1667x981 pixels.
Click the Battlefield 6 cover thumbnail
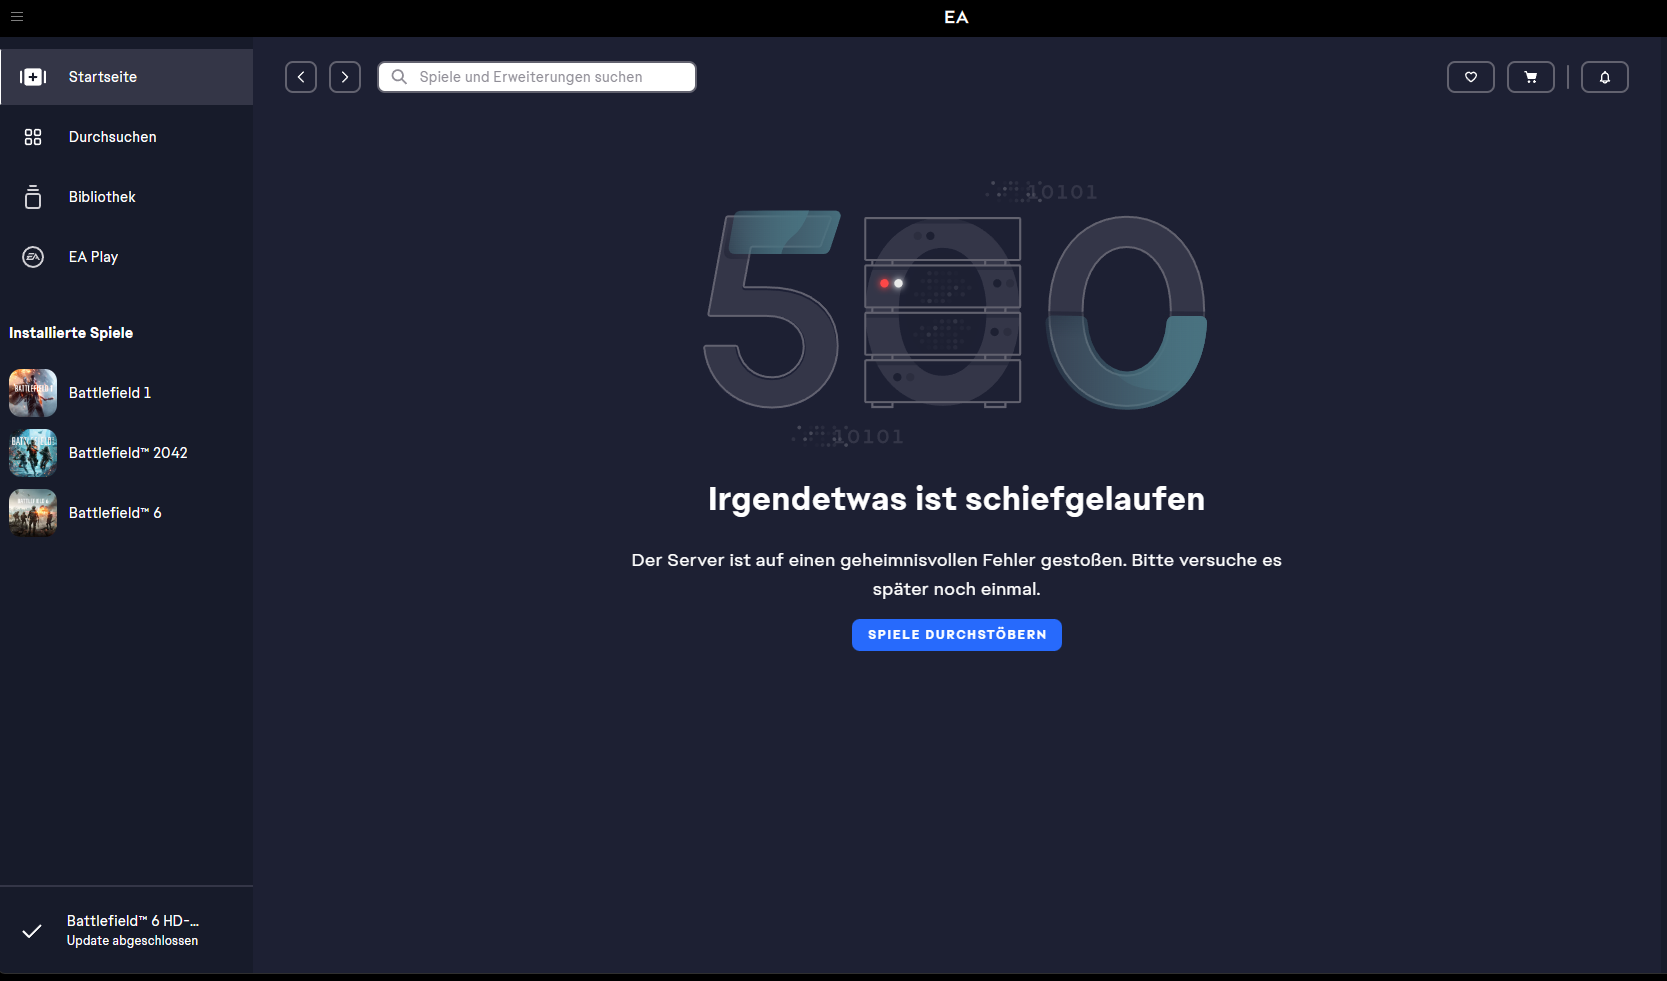(33, 513)
